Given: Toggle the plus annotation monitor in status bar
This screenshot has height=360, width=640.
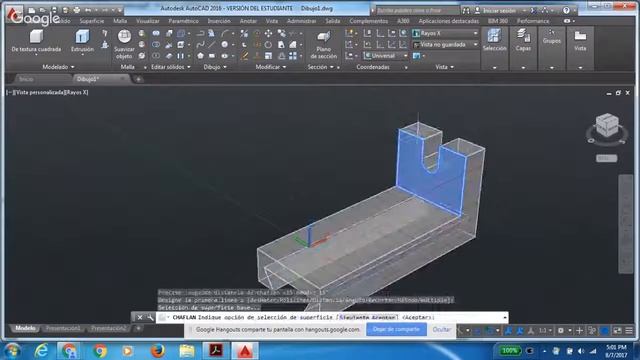Looking at the screenshot, I should (x=579, y=330).
